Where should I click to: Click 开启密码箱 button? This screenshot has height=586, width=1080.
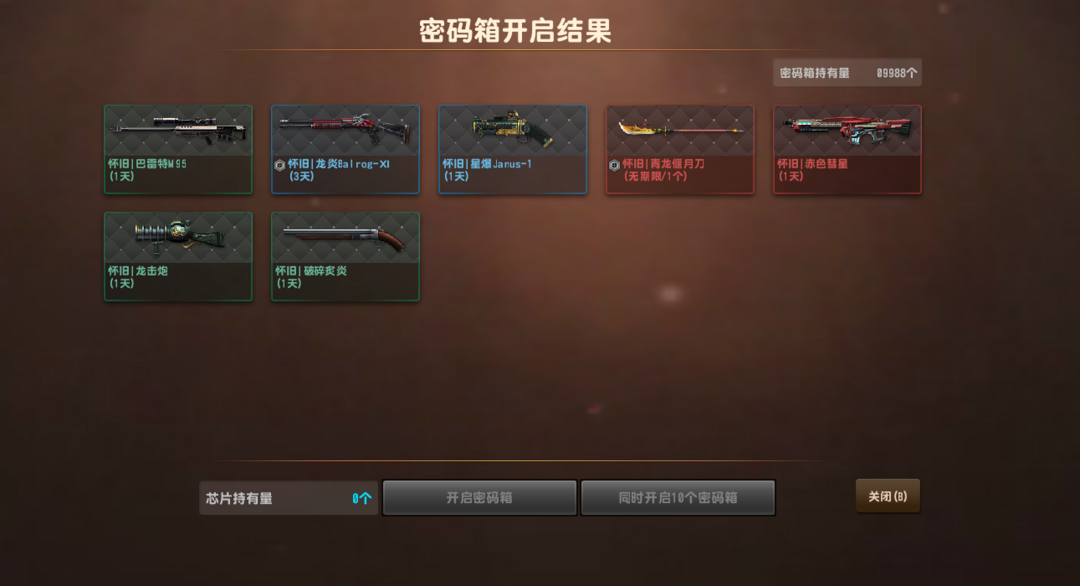pyautogui.click(x=479, y=497)
